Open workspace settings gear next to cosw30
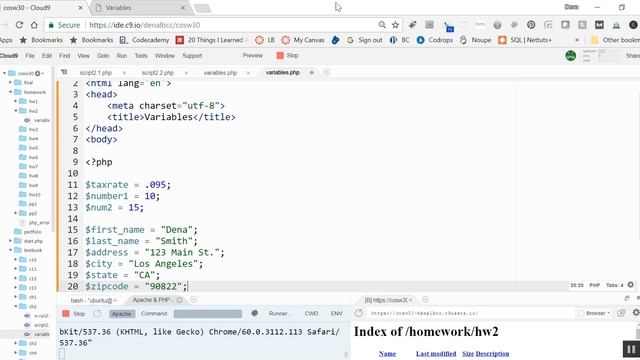640x360 pixels. pos(38,73)
